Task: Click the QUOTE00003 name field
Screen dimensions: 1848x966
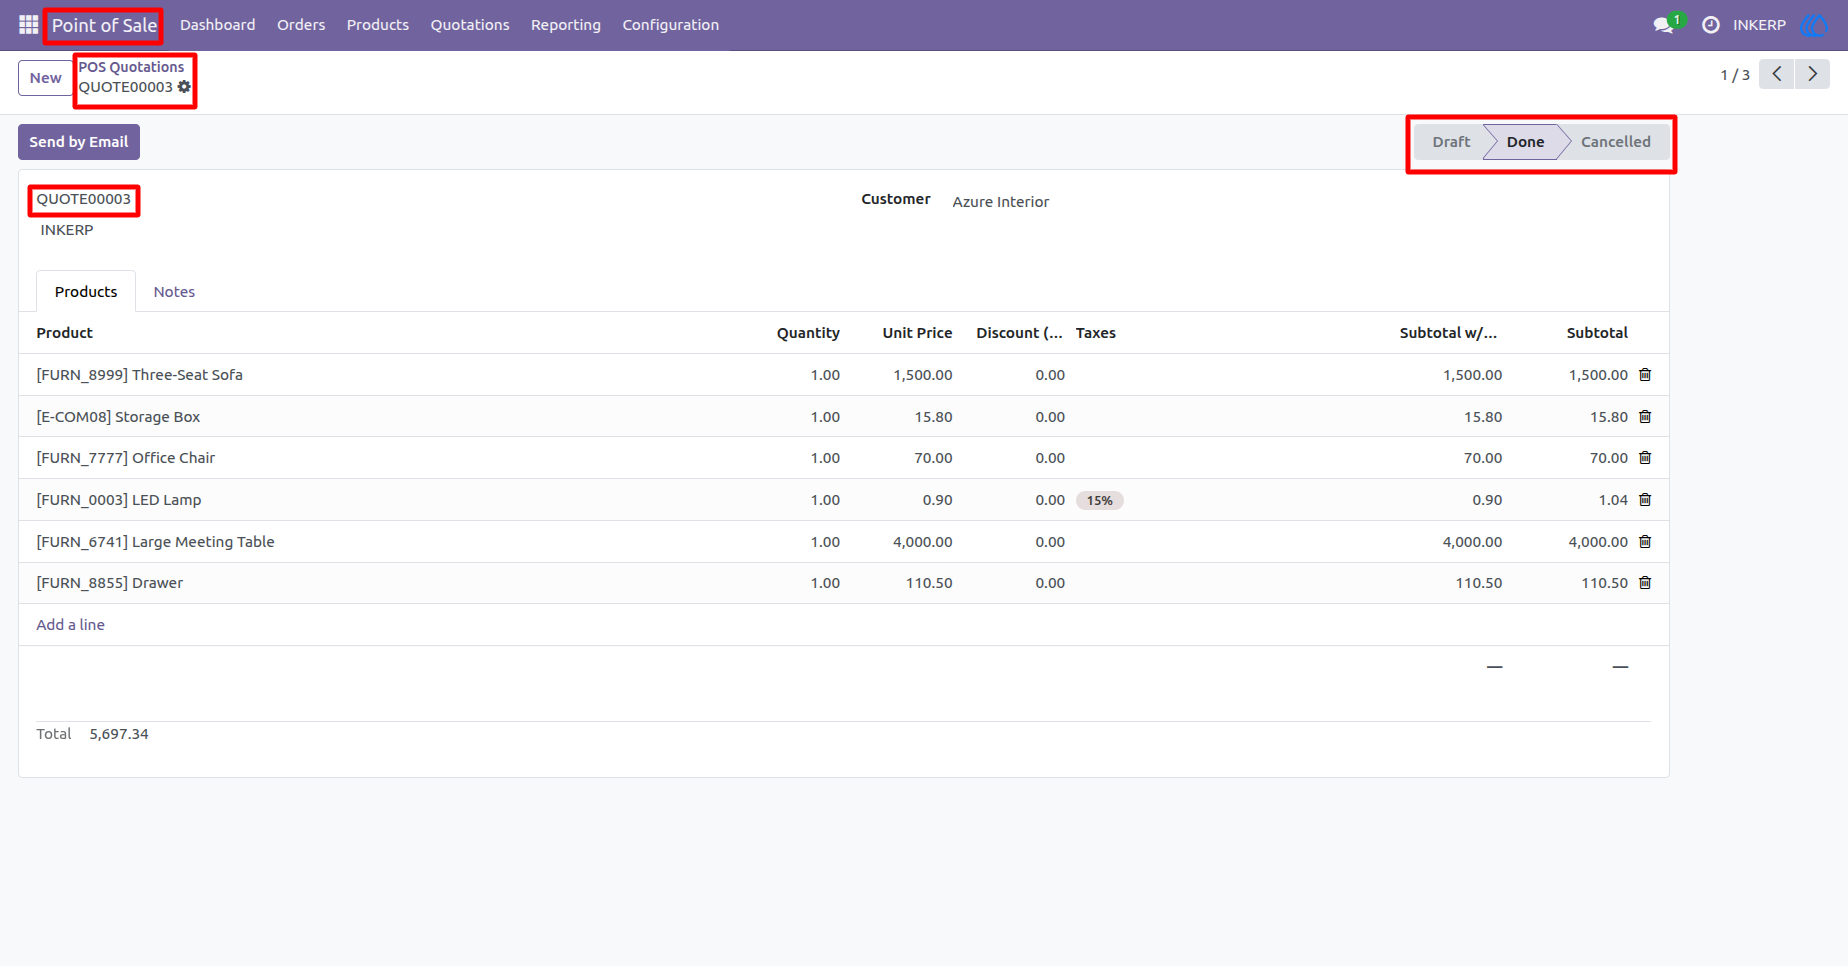Action: point(84,199)
